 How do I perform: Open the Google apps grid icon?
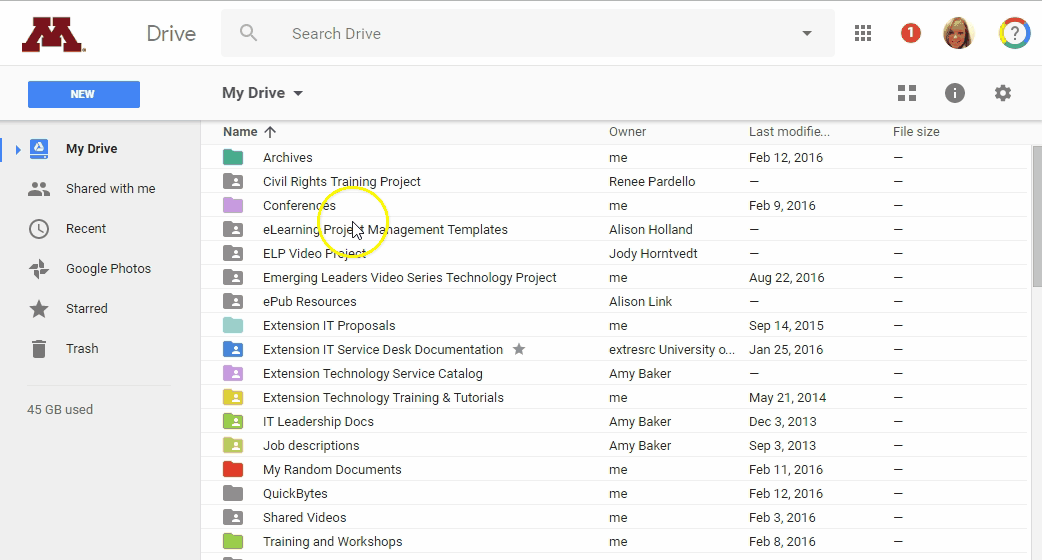(x=863, y=33)
